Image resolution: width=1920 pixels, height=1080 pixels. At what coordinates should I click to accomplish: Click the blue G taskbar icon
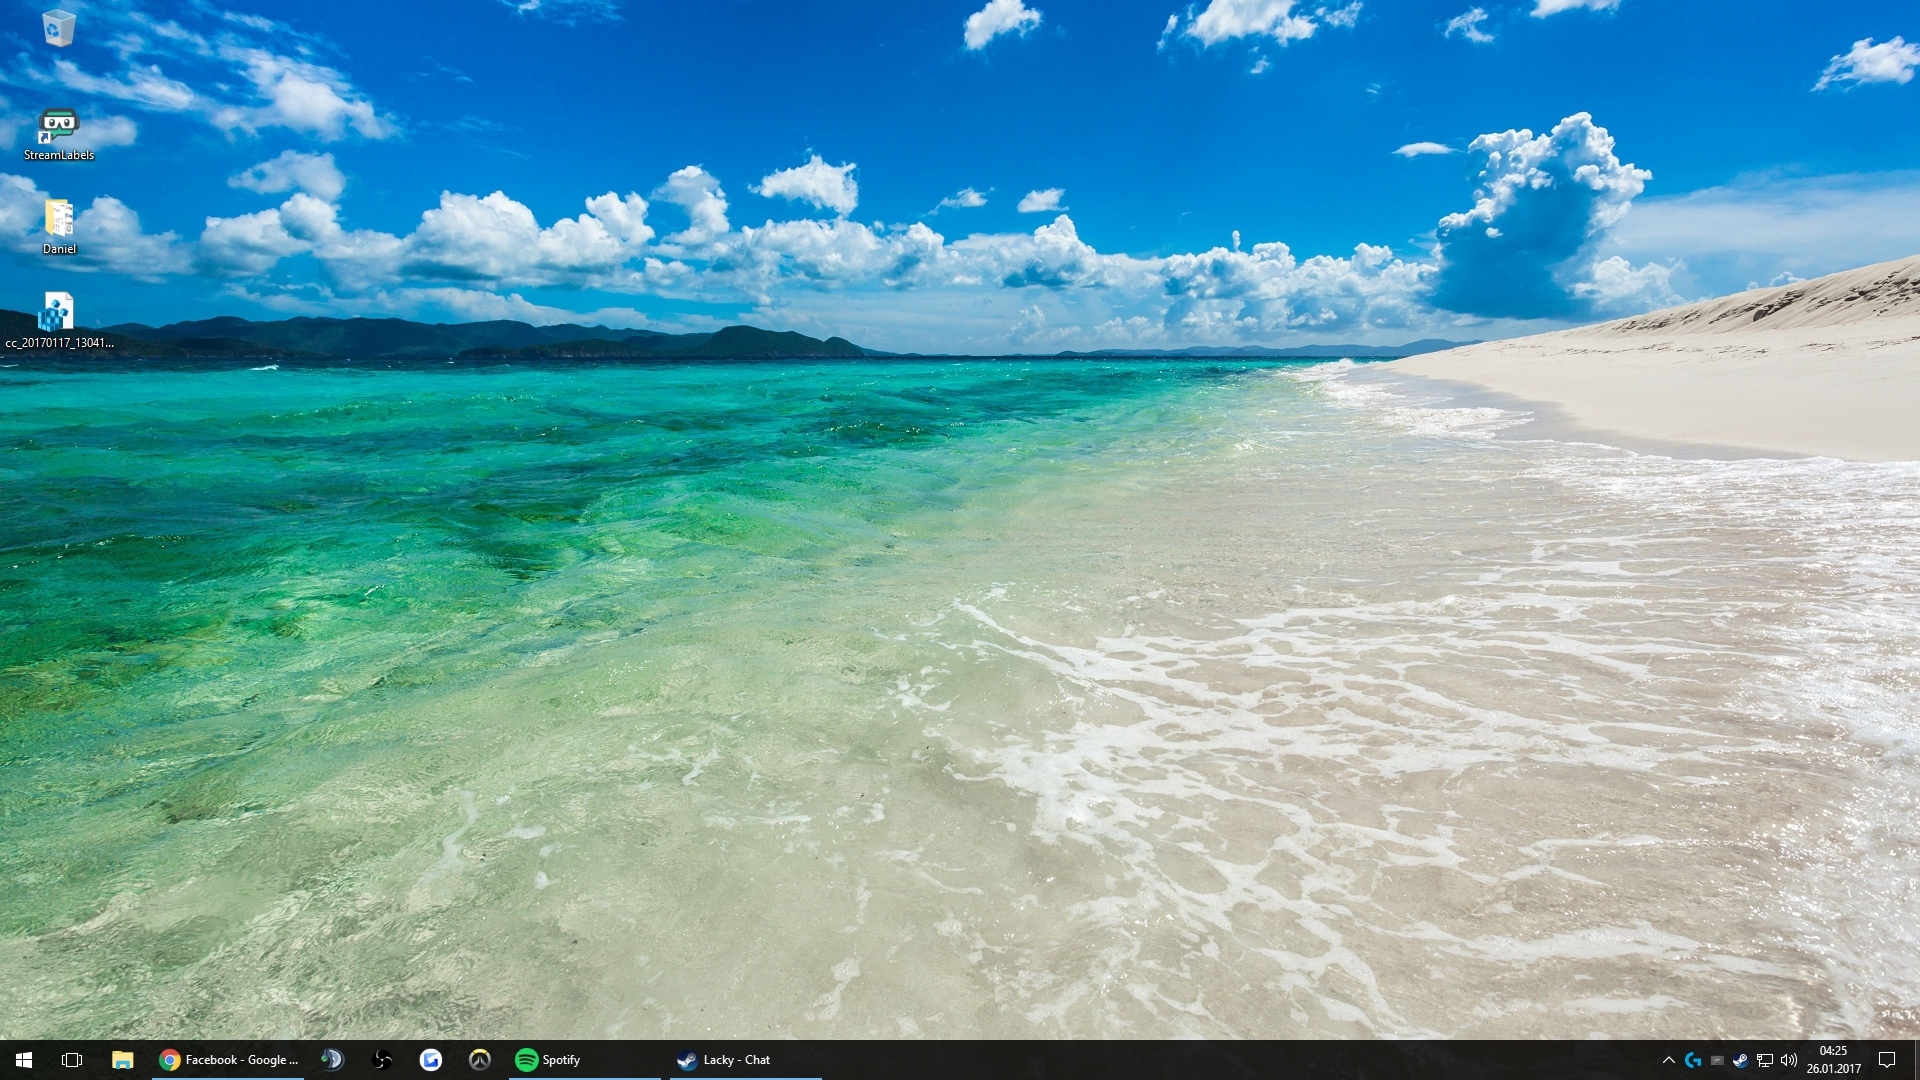tap(431, 1060)
